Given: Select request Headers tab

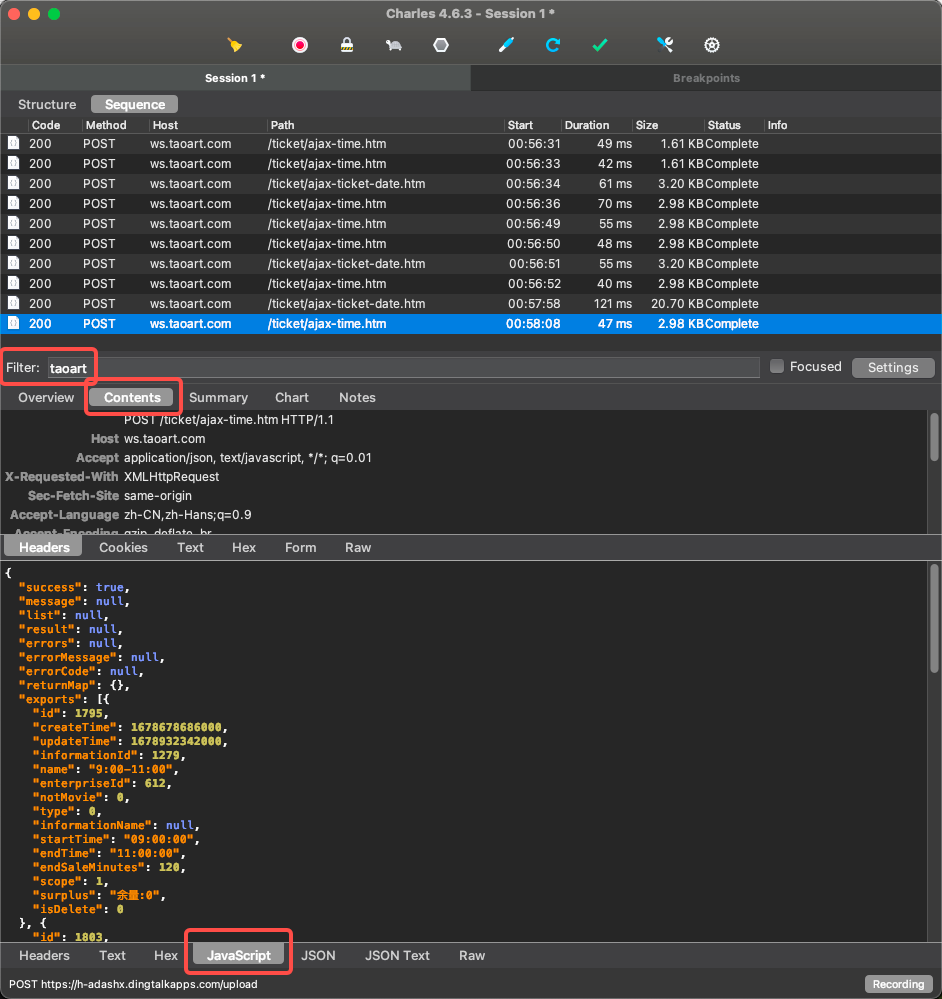Looking at the screenshot, I should [x=44, y=547].
